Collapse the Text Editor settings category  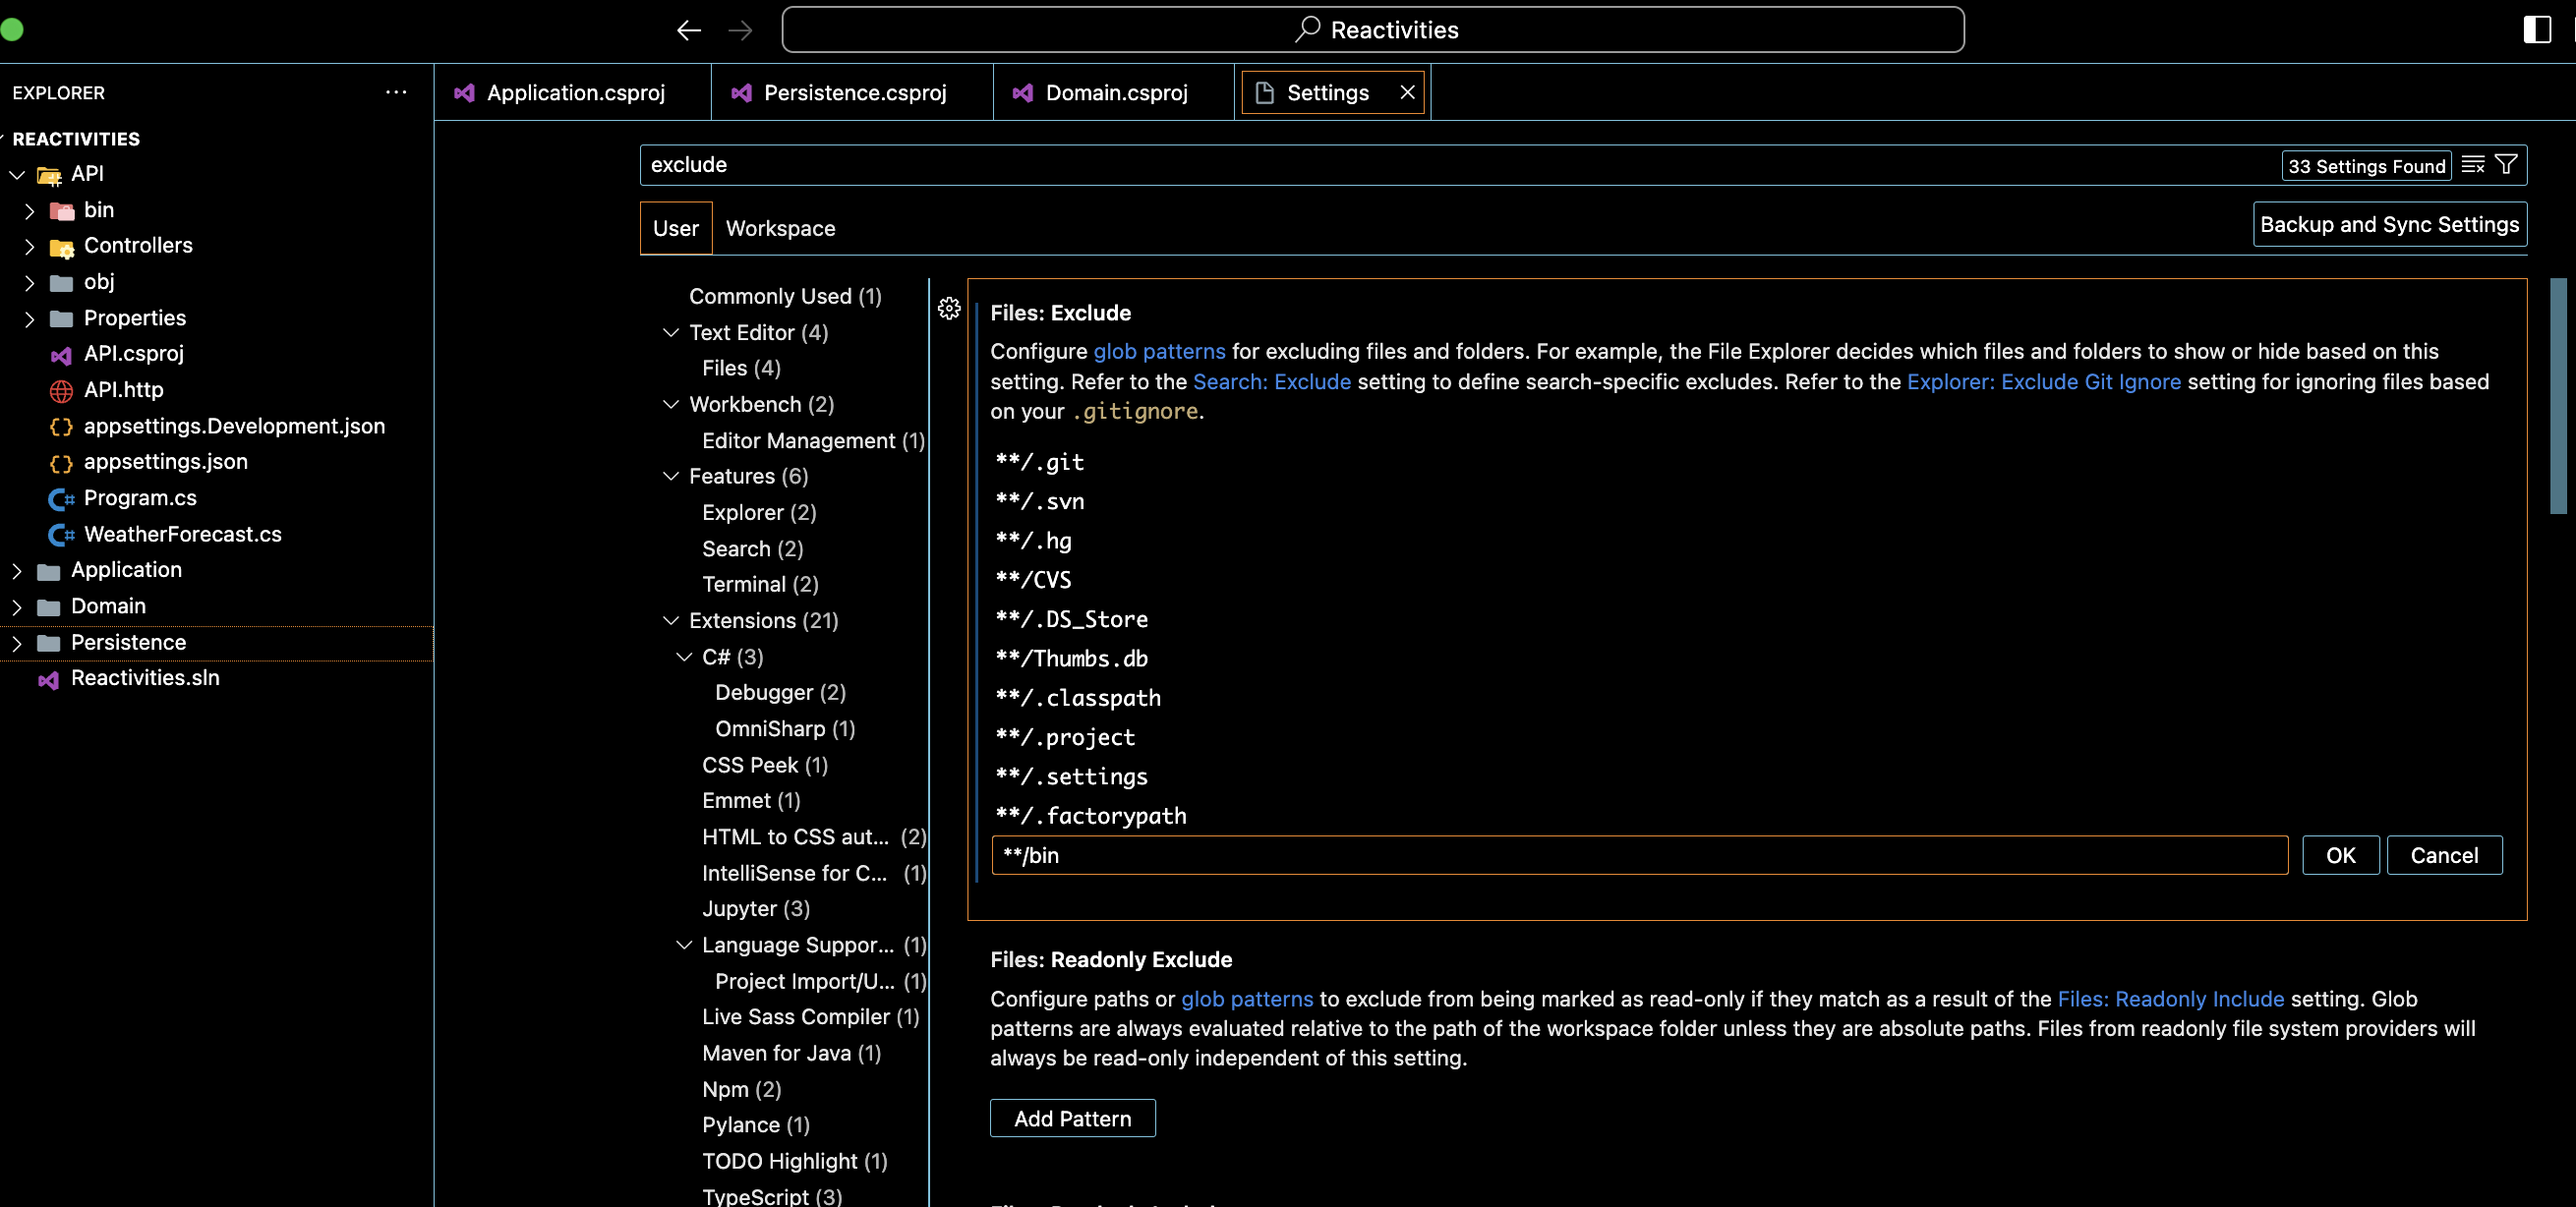point(671,333)
